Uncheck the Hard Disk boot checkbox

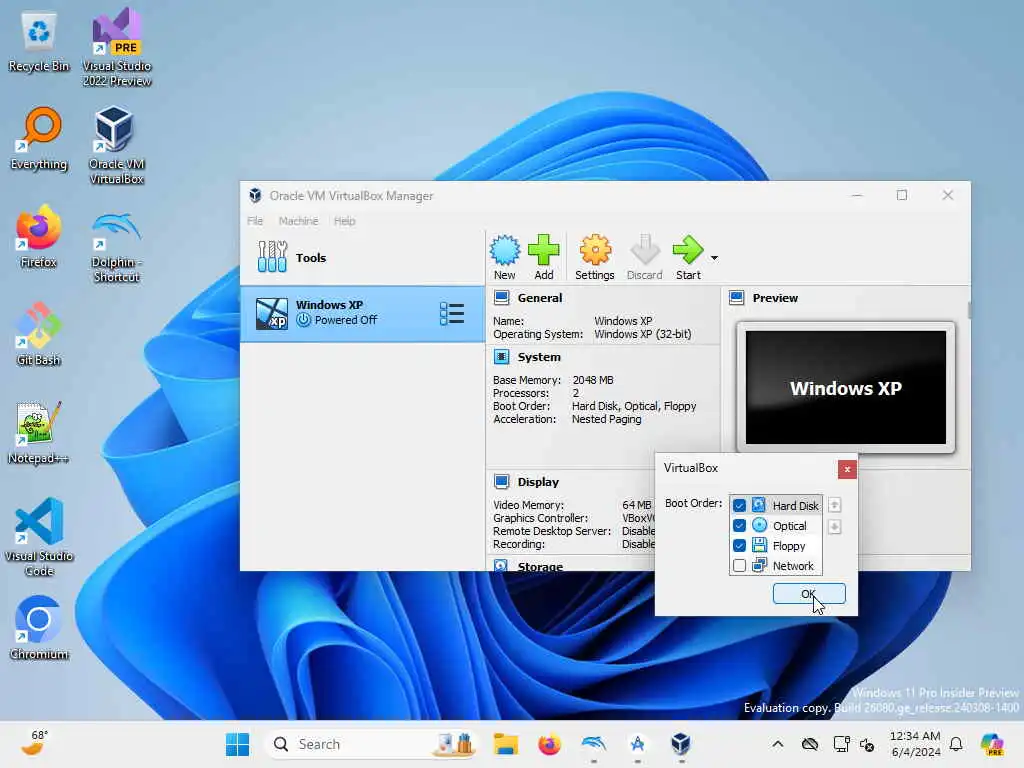coord(739,505)
